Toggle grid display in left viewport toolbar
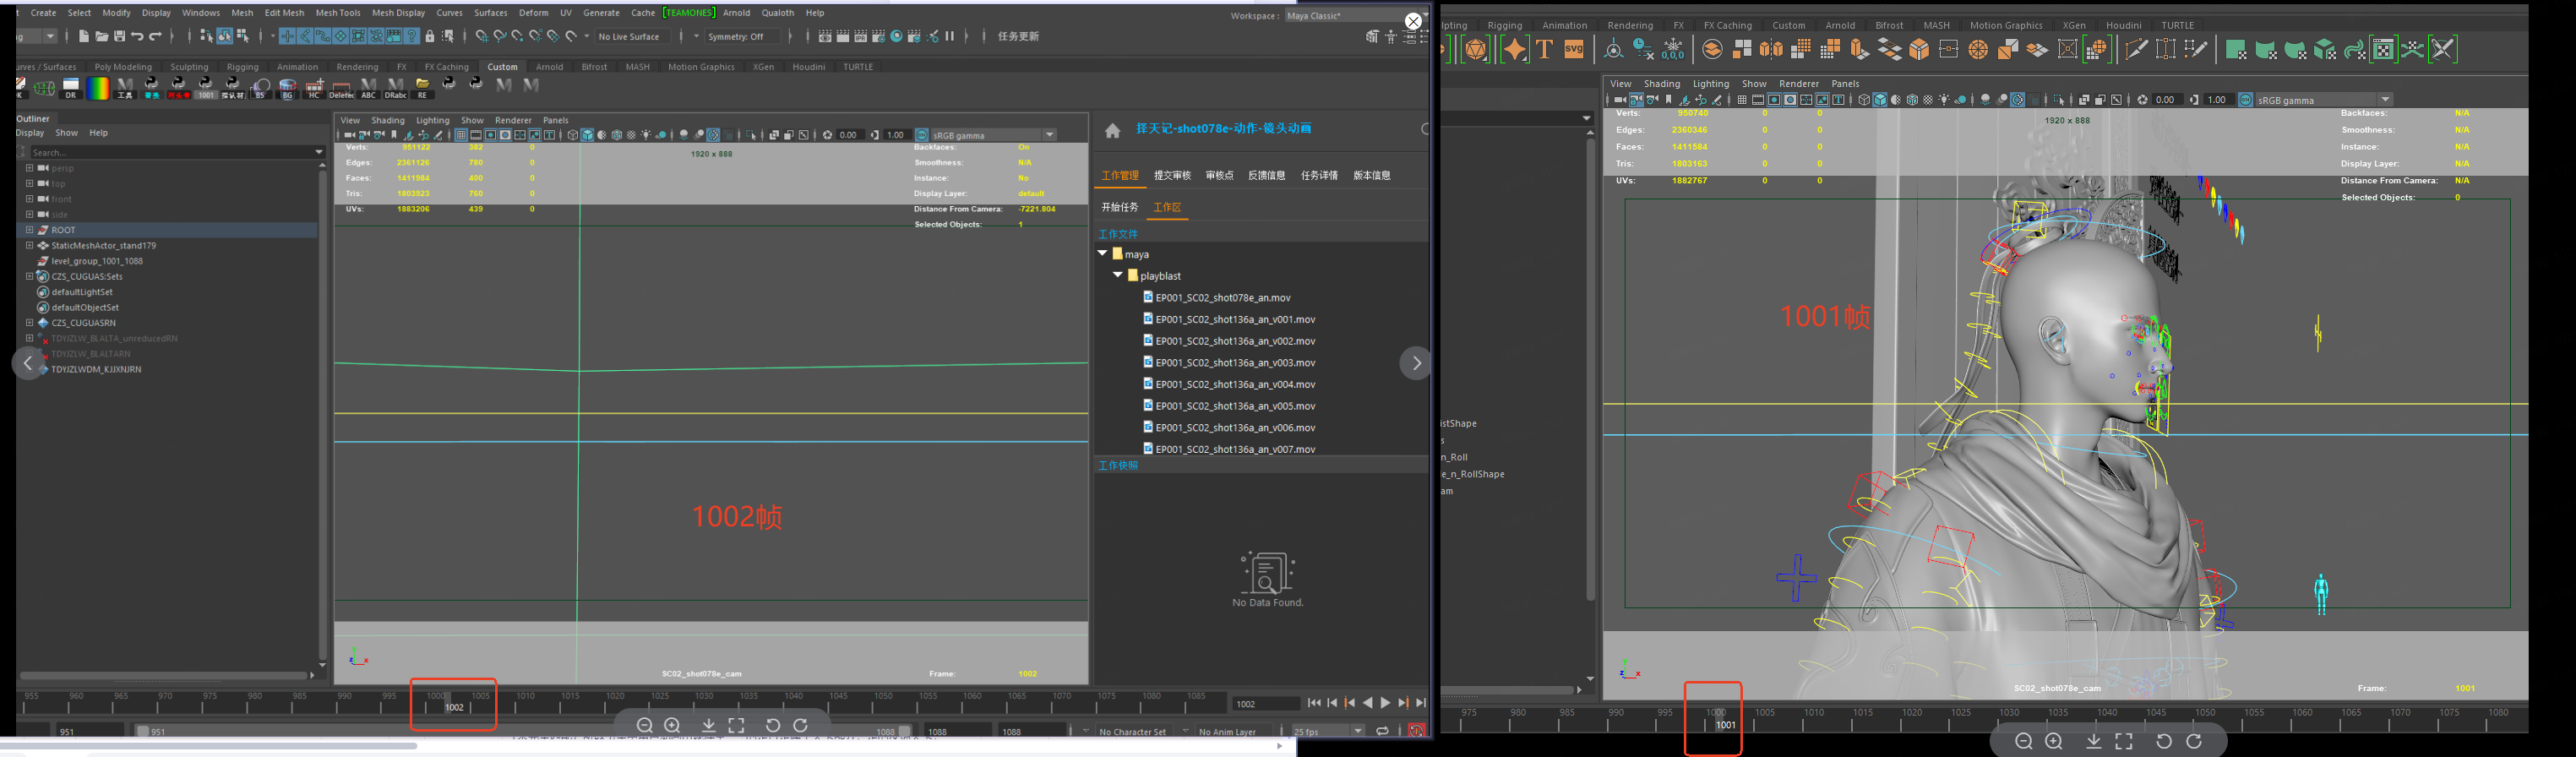Viewport: 2576px width, 757px height. tap(461, 135)
